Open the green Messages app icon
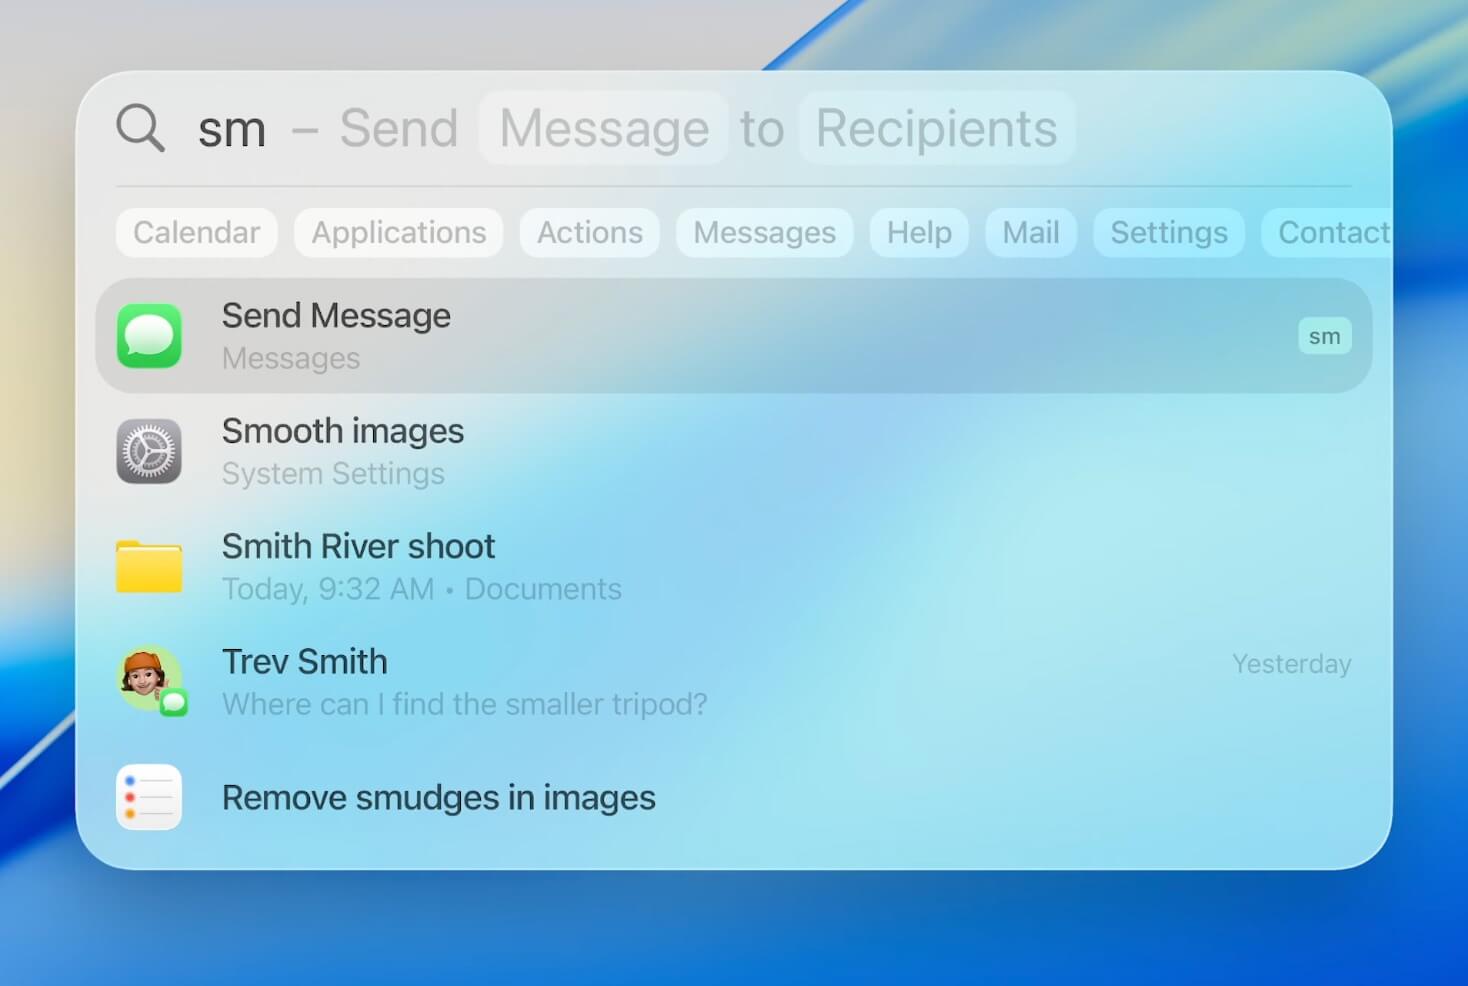Screen dimensions: 1468x986 tap(149, 336)
